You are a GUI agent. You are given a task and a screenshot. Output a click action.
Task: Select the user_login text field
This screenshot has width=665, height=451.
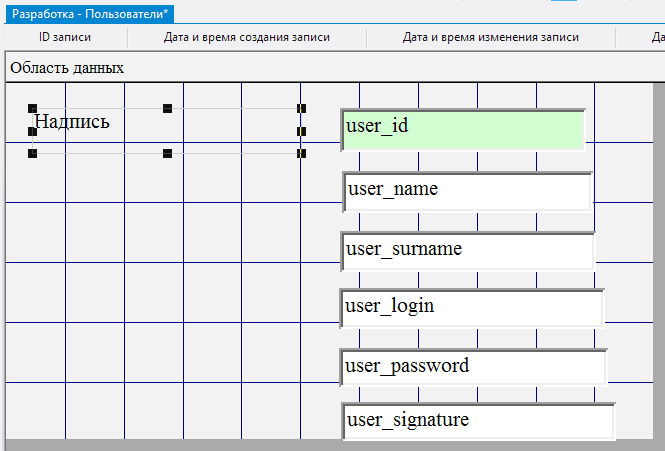(x=472, y=308)
